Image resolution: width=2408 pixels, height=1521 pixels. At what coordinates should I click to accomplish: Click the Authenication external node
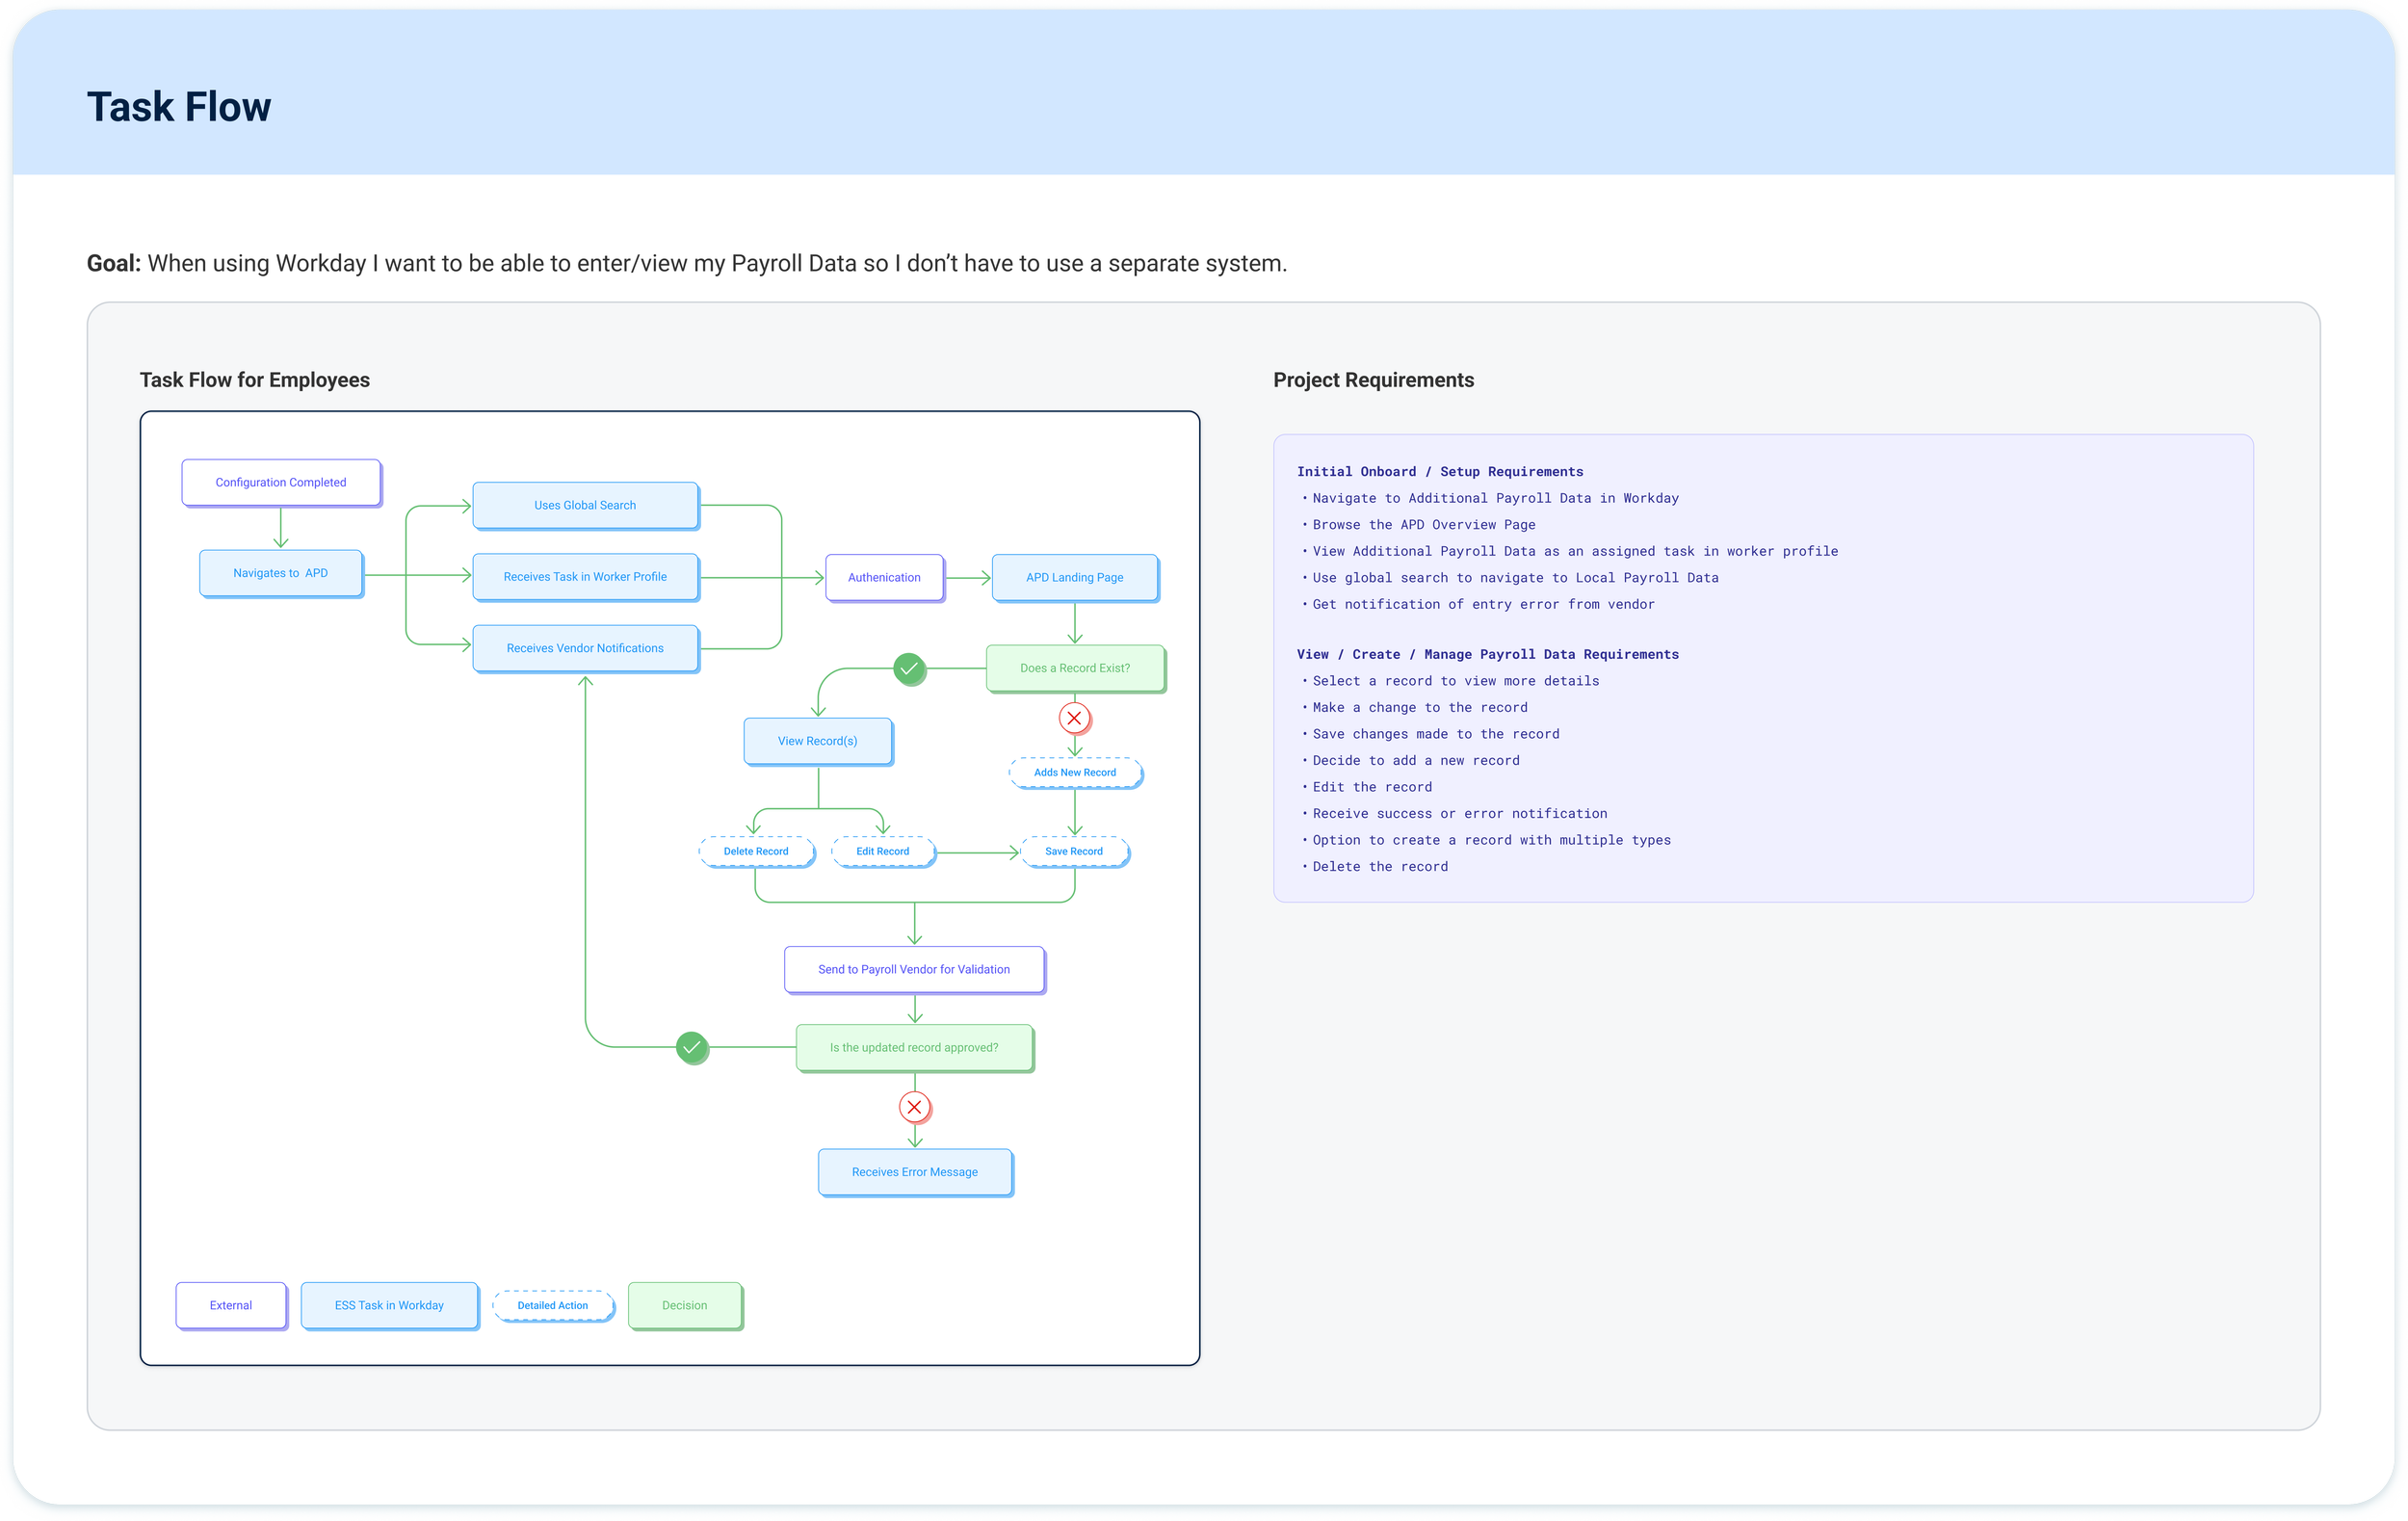click(x=884, y=577)
